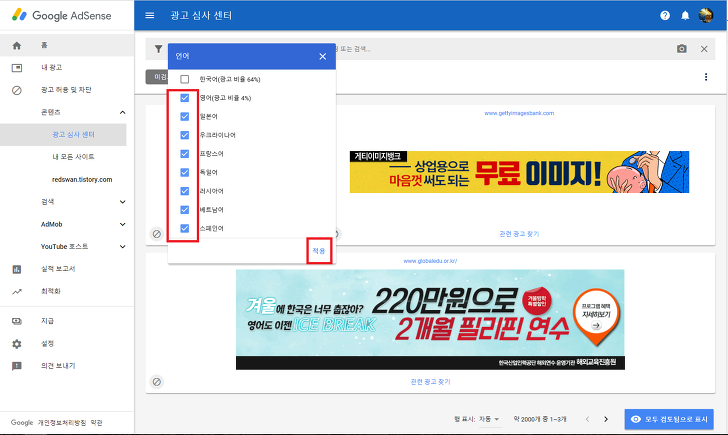Open the 개인정보처리방침 privacy link
The width and height of the screenshot is (728, 435).
click(62, 423)
